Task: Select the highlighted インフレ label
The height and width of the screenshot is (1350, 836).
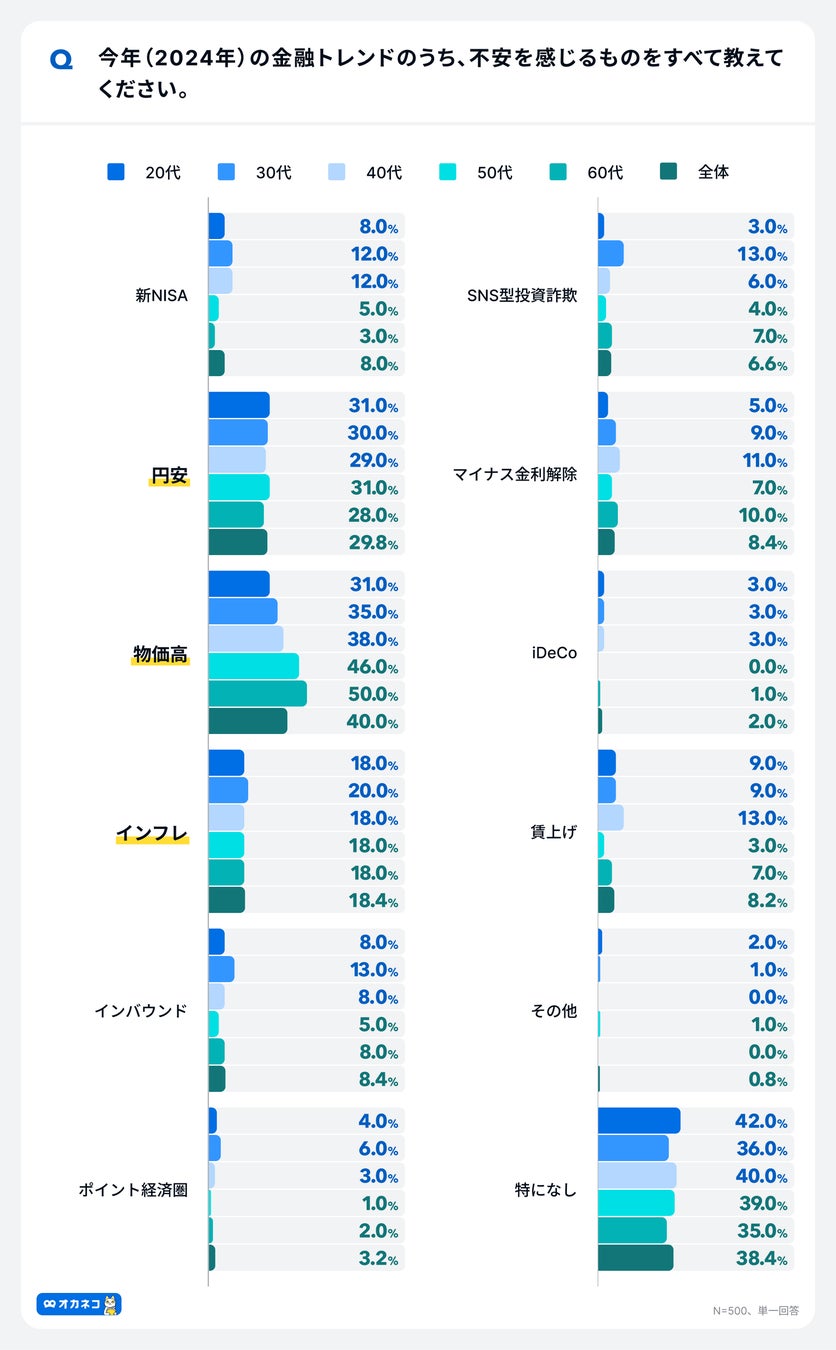Action: point(152,833)
